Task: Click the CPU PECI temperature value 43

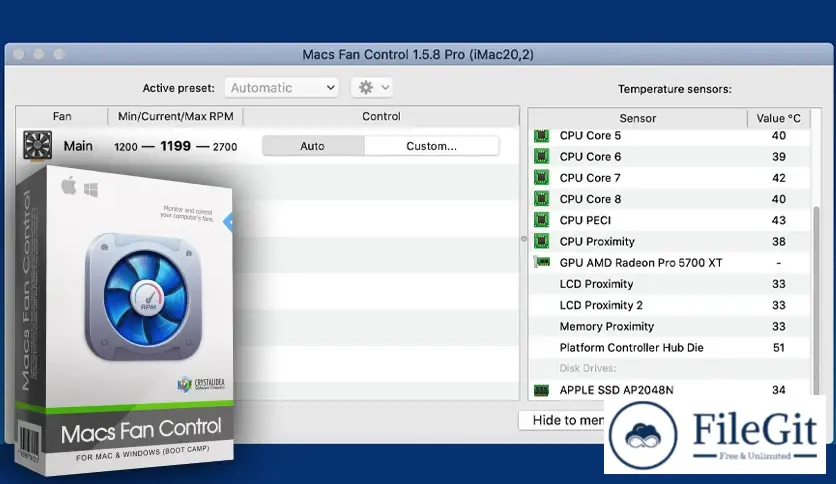Action: pos(778,220)
